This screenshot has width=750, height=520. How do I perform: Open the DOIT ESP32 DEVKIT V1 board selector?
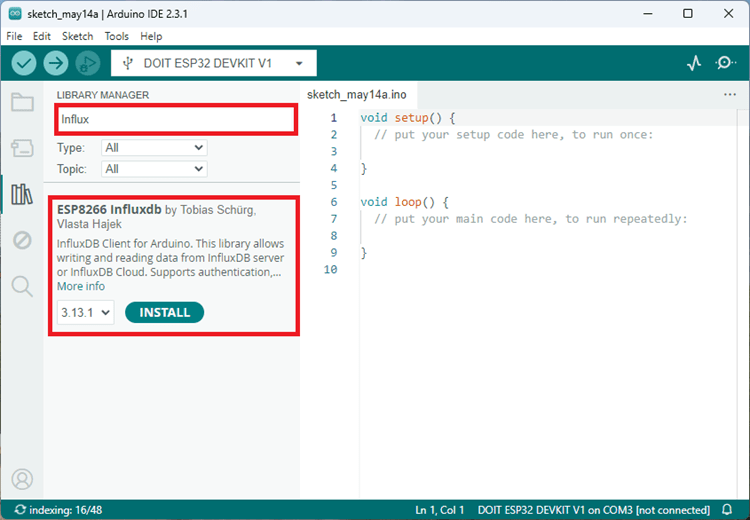[213, 63]
